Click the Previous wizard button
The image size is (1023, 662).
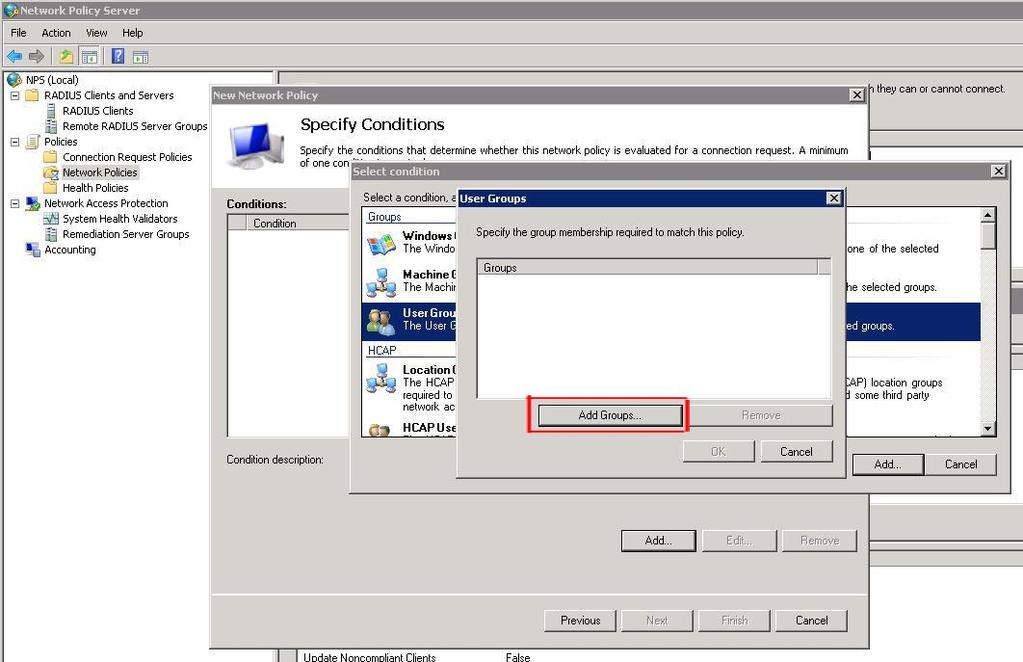tap(580, 621)
